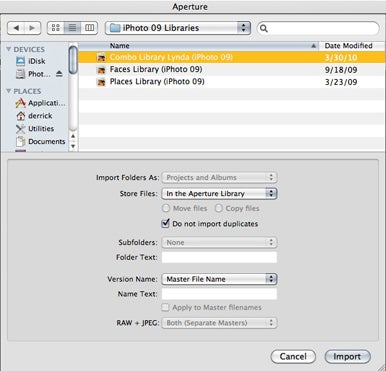Open the RAW + JPEG dropdown
This screenshot has width=386, height=371.
[219, 323]
